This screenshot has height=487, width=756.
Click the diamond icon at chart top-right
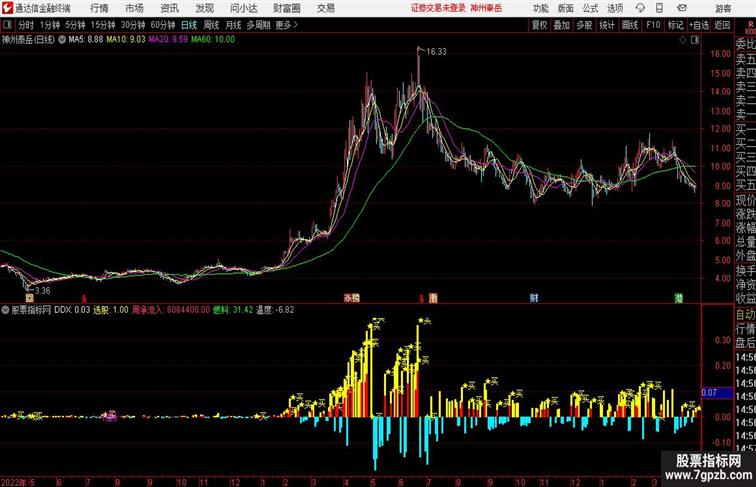pyautogui.click(x=683, y=40)
